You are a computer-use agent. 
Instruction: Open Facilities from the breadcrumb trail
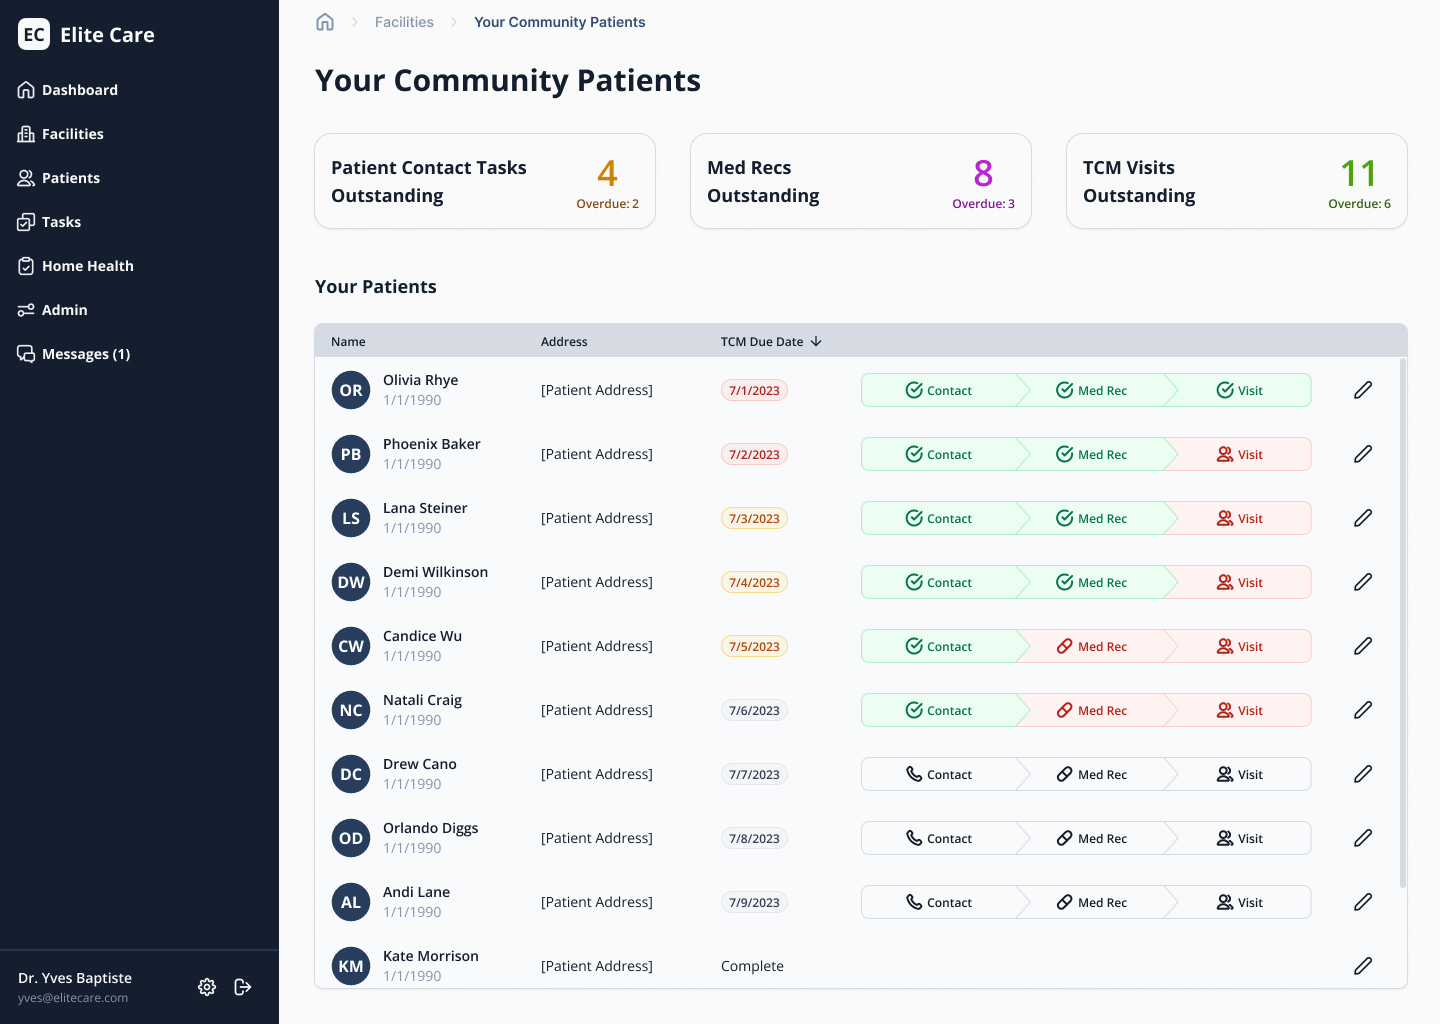pyautogui.click(x=404, y=21)
